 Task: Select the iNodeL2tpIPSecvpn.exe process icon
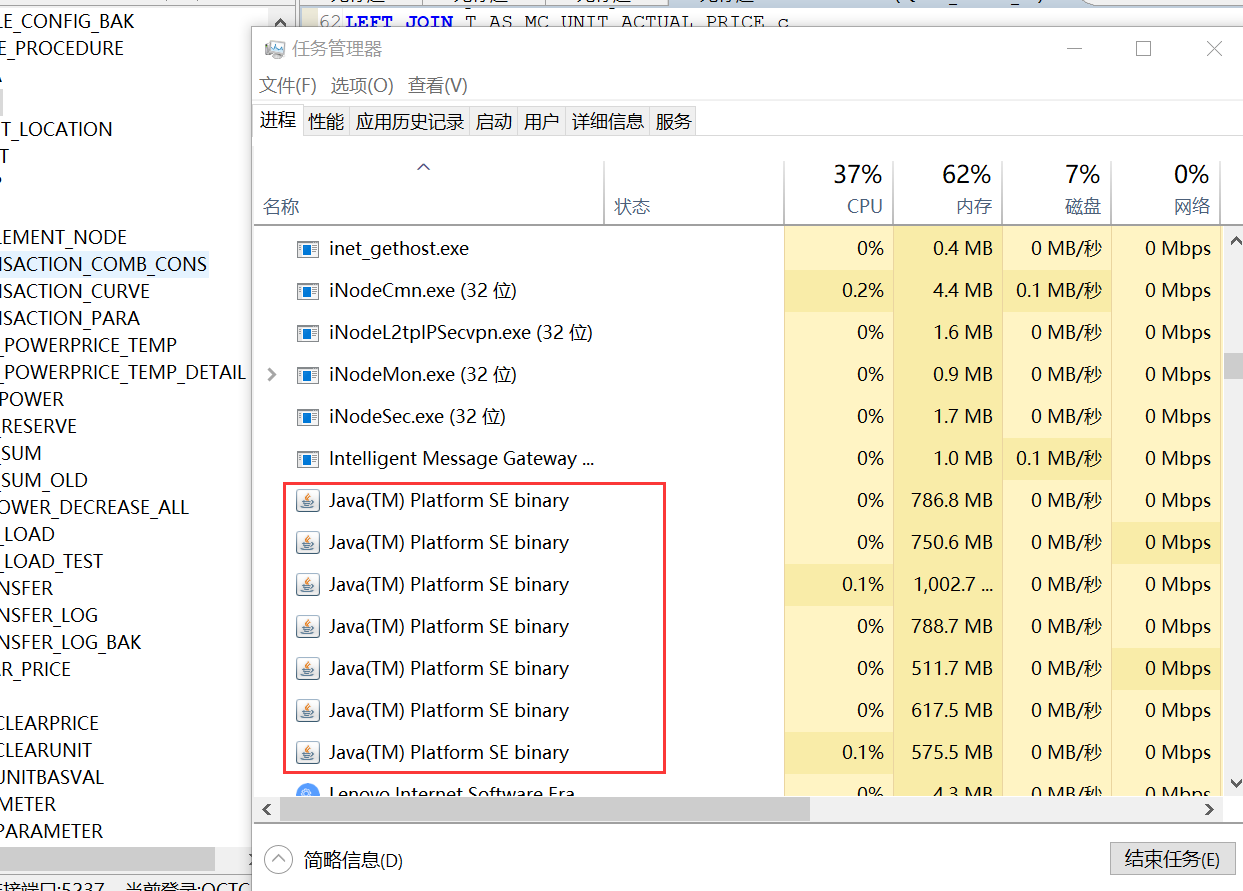308,333
